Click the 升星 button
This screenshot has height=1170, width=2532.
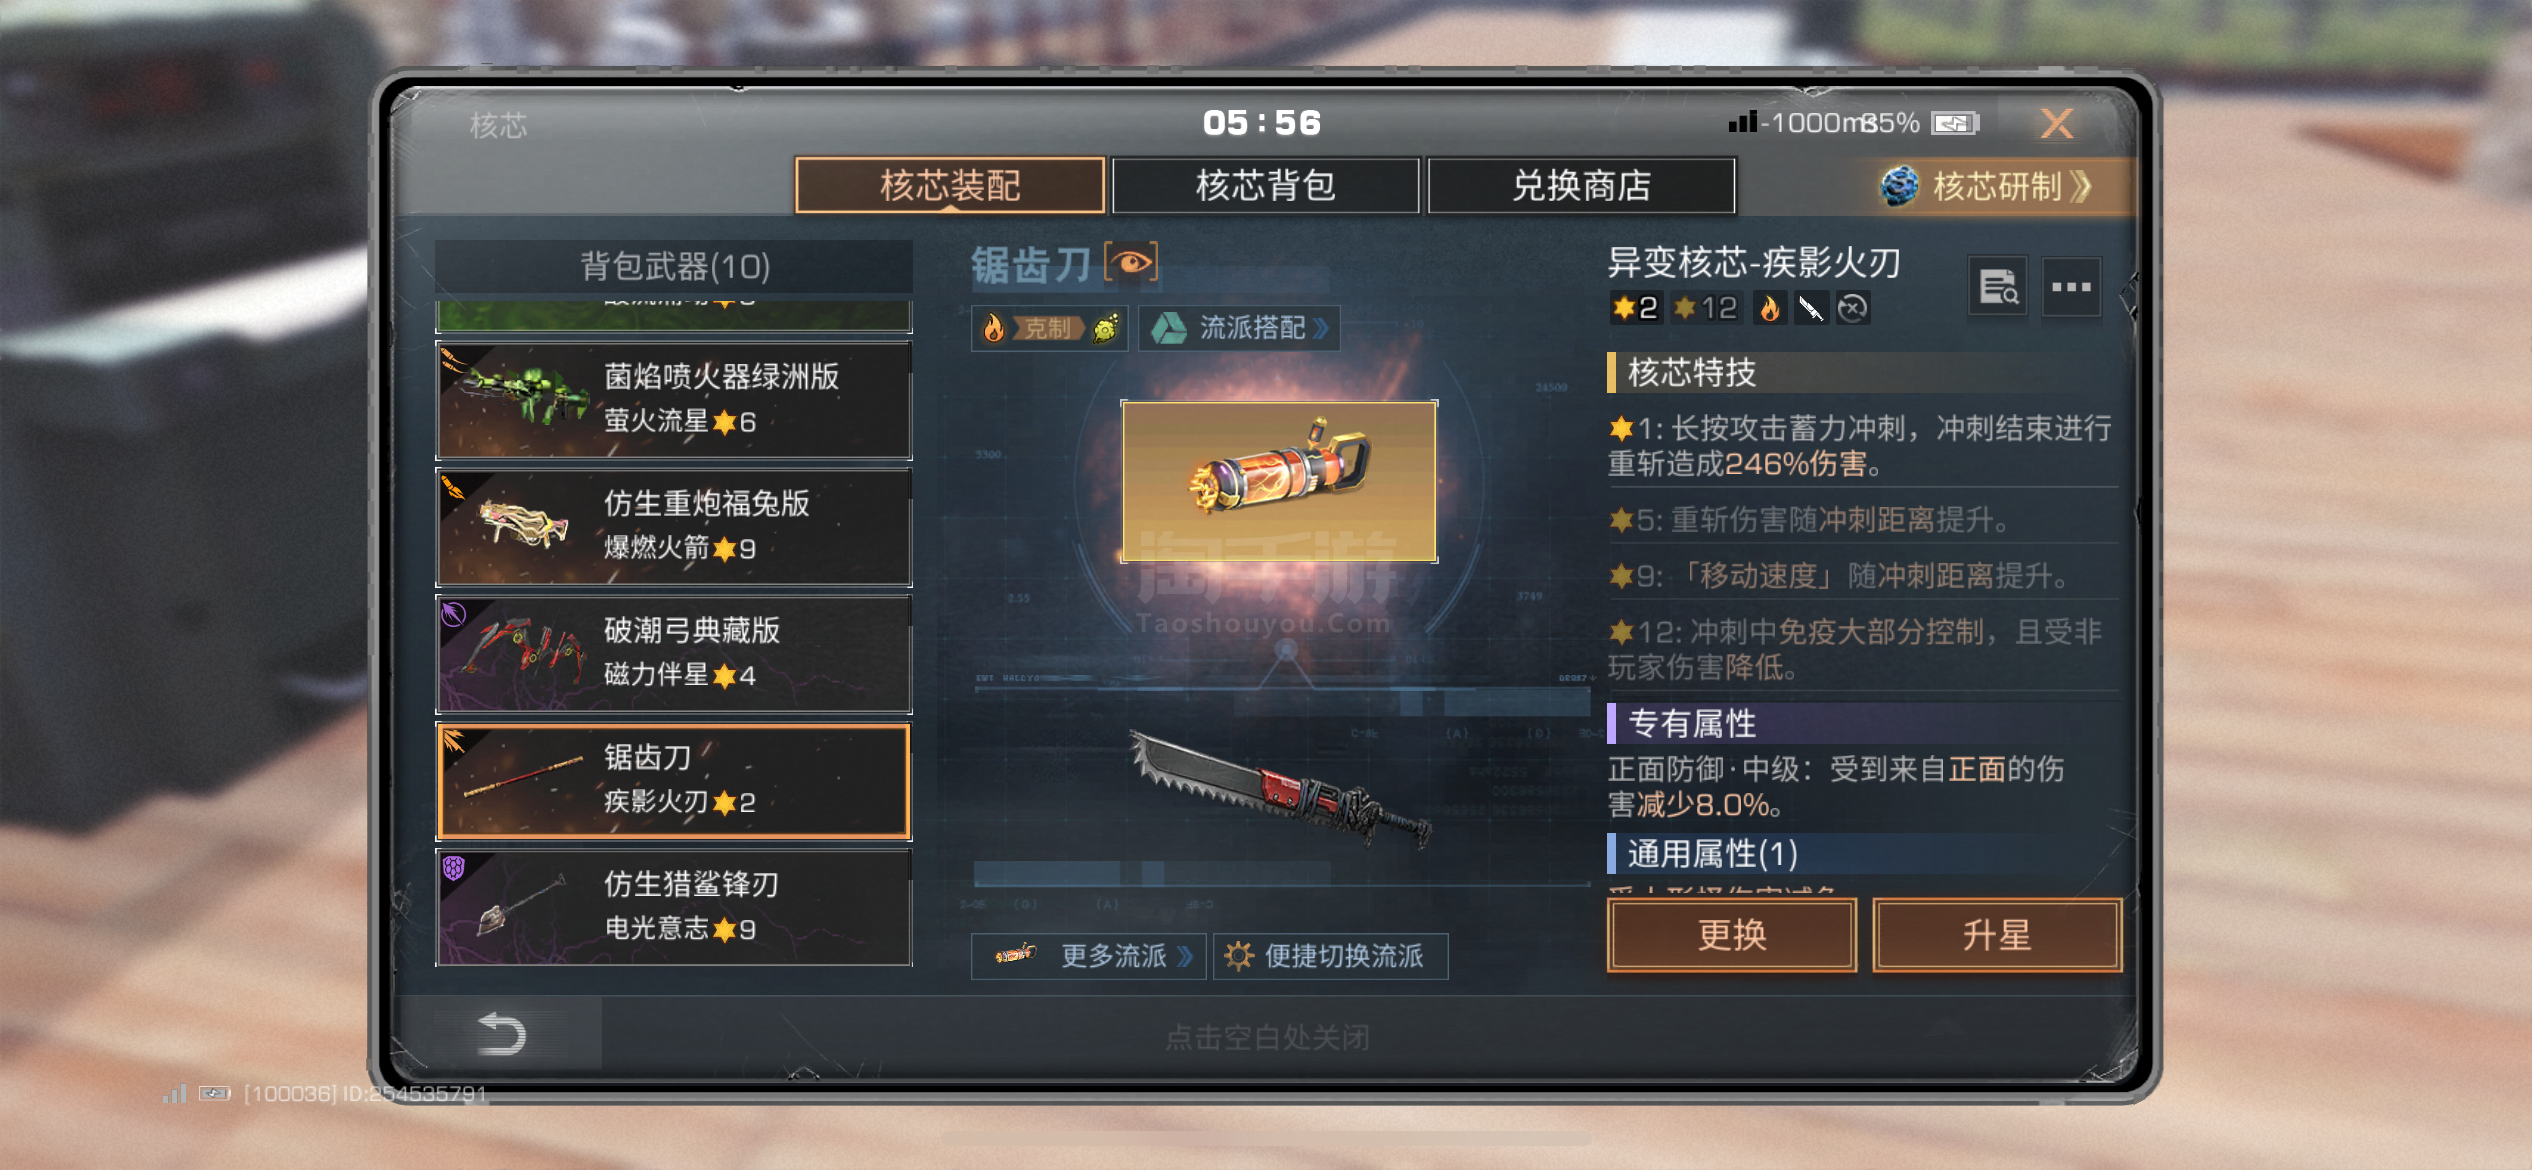tap(1997, 935)
